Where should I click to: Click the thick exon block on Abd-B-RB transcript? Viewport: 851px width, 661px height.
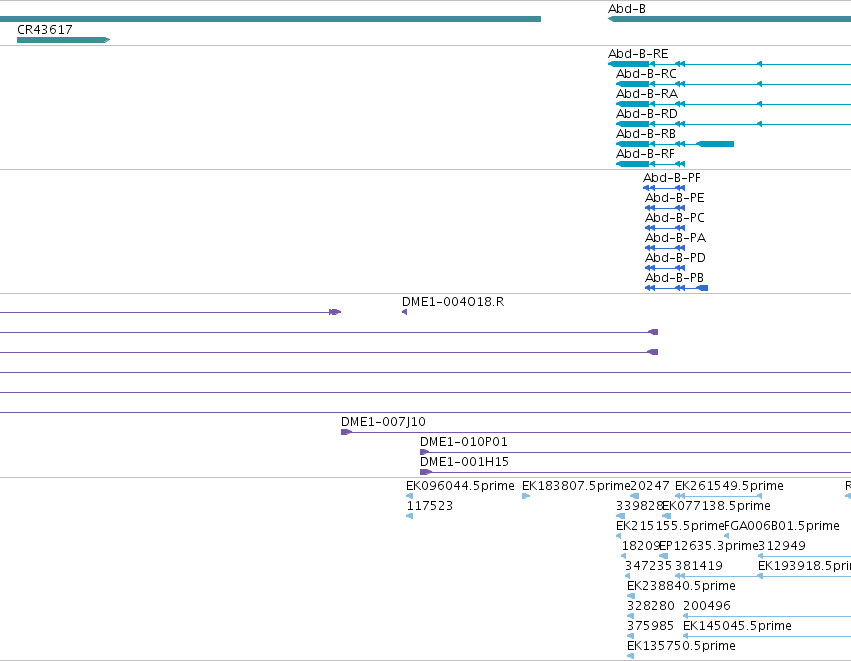click(x=715, y=144)
